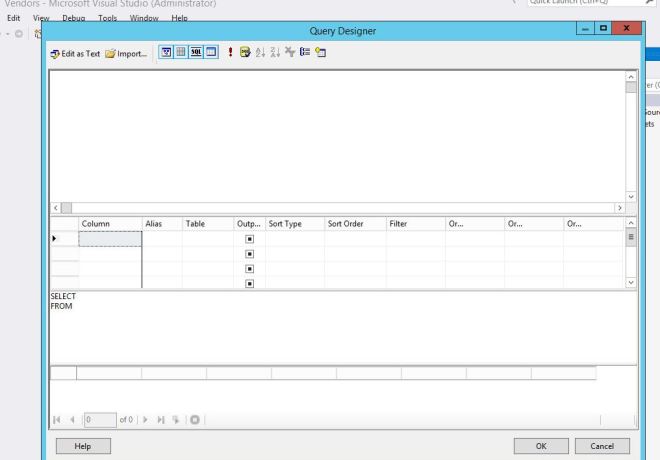The height and width of the screenshot is (460, 660).
Task: Toggle the result pane icon
Action: coord(213,54)
